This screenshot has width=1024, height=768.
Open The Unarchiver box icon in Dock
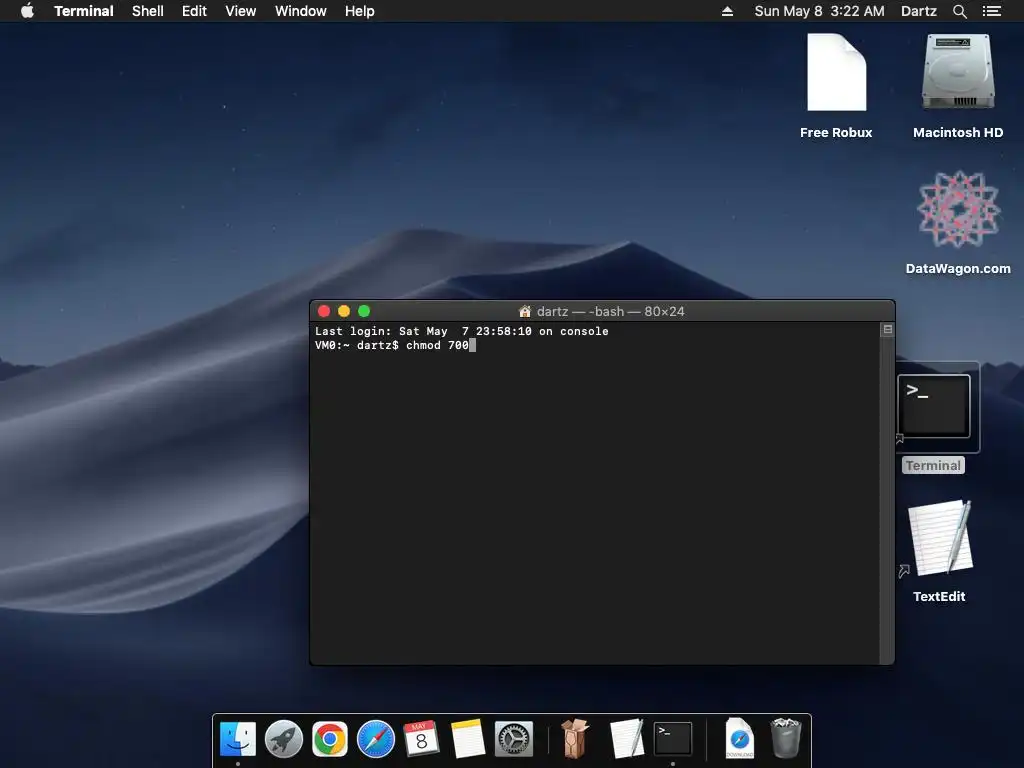(575, 739)
